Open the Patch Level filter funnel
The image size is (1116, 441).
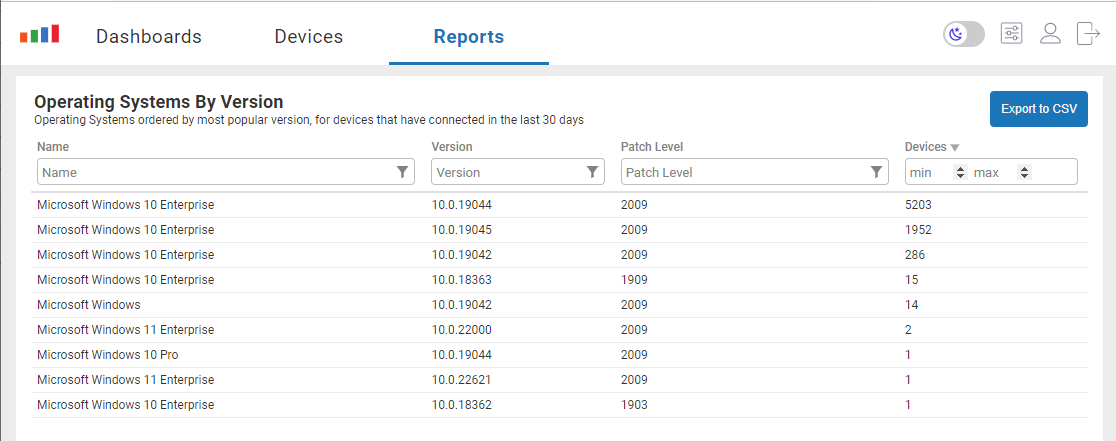click(876, 172)
